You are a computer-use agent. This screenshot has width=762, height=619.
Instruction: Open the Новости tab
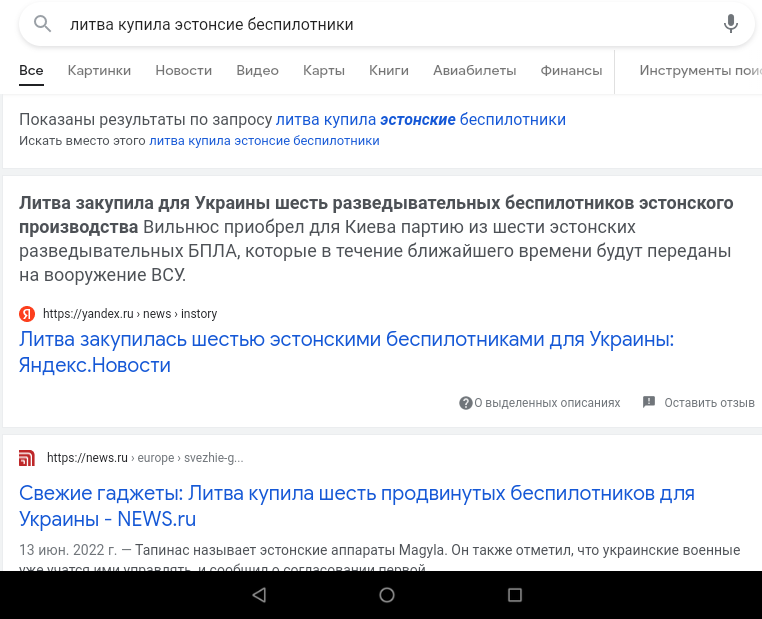coord(184,70)
